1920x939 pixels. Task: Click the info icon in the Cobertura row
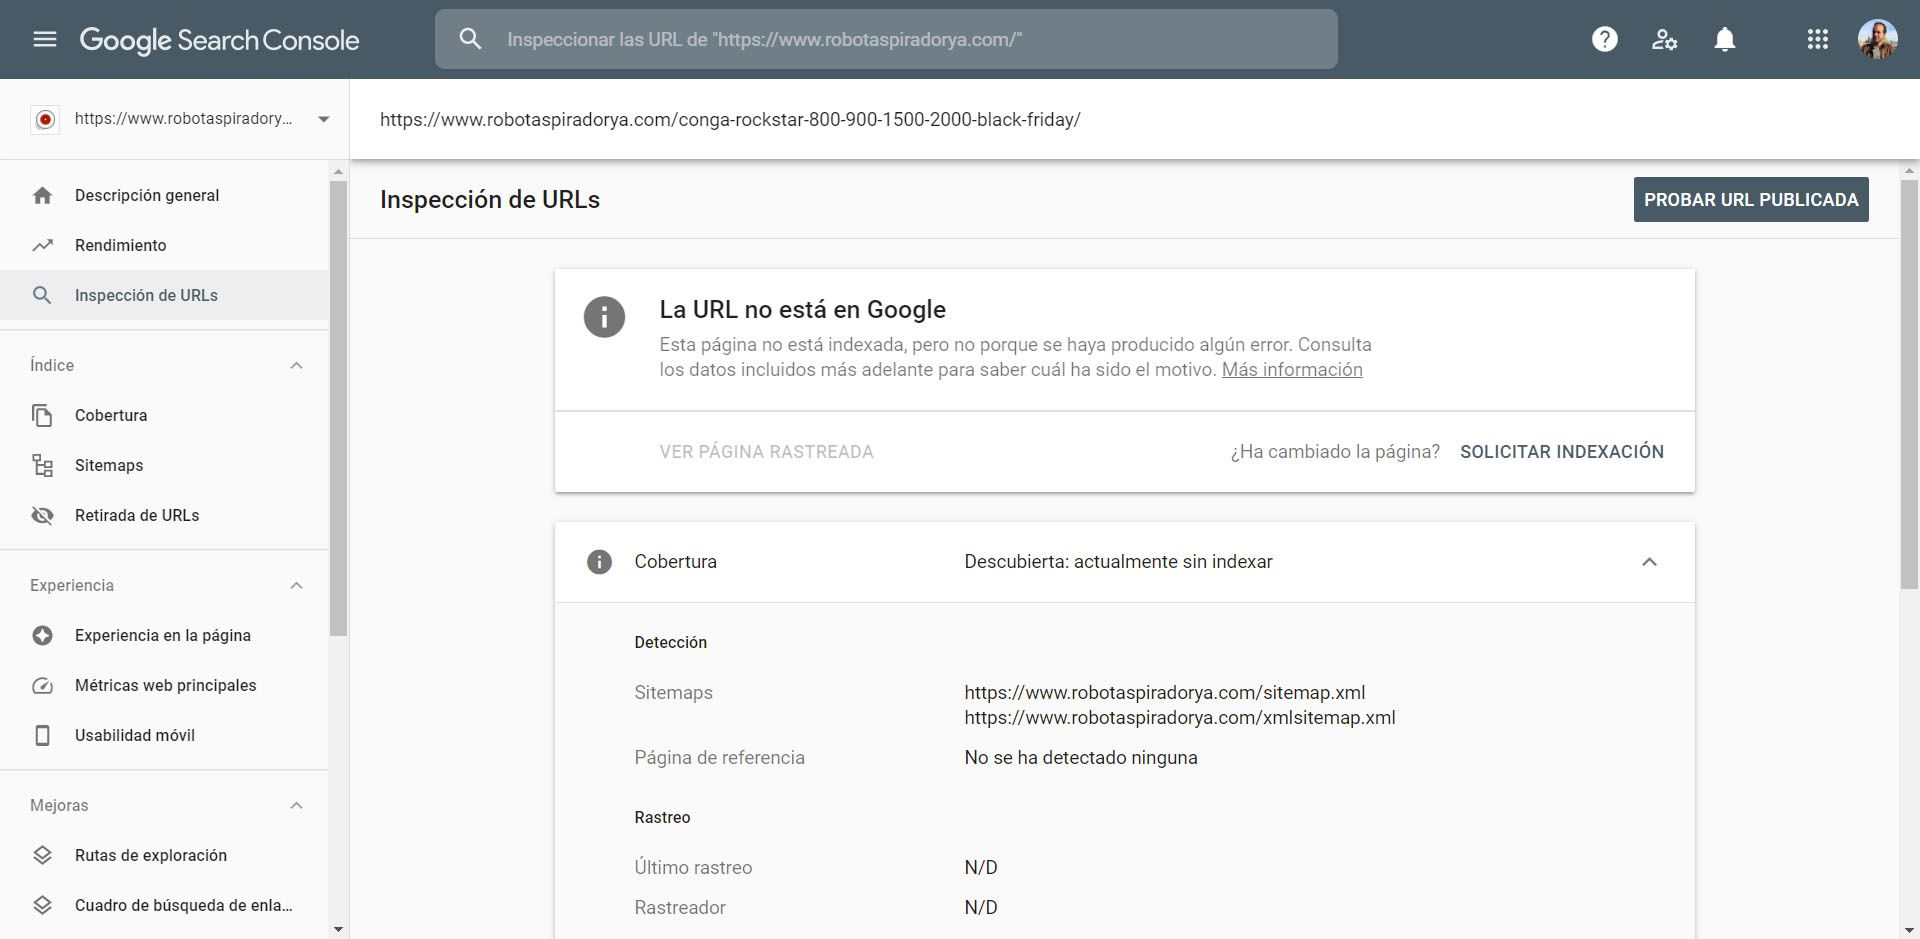[599, 562]
